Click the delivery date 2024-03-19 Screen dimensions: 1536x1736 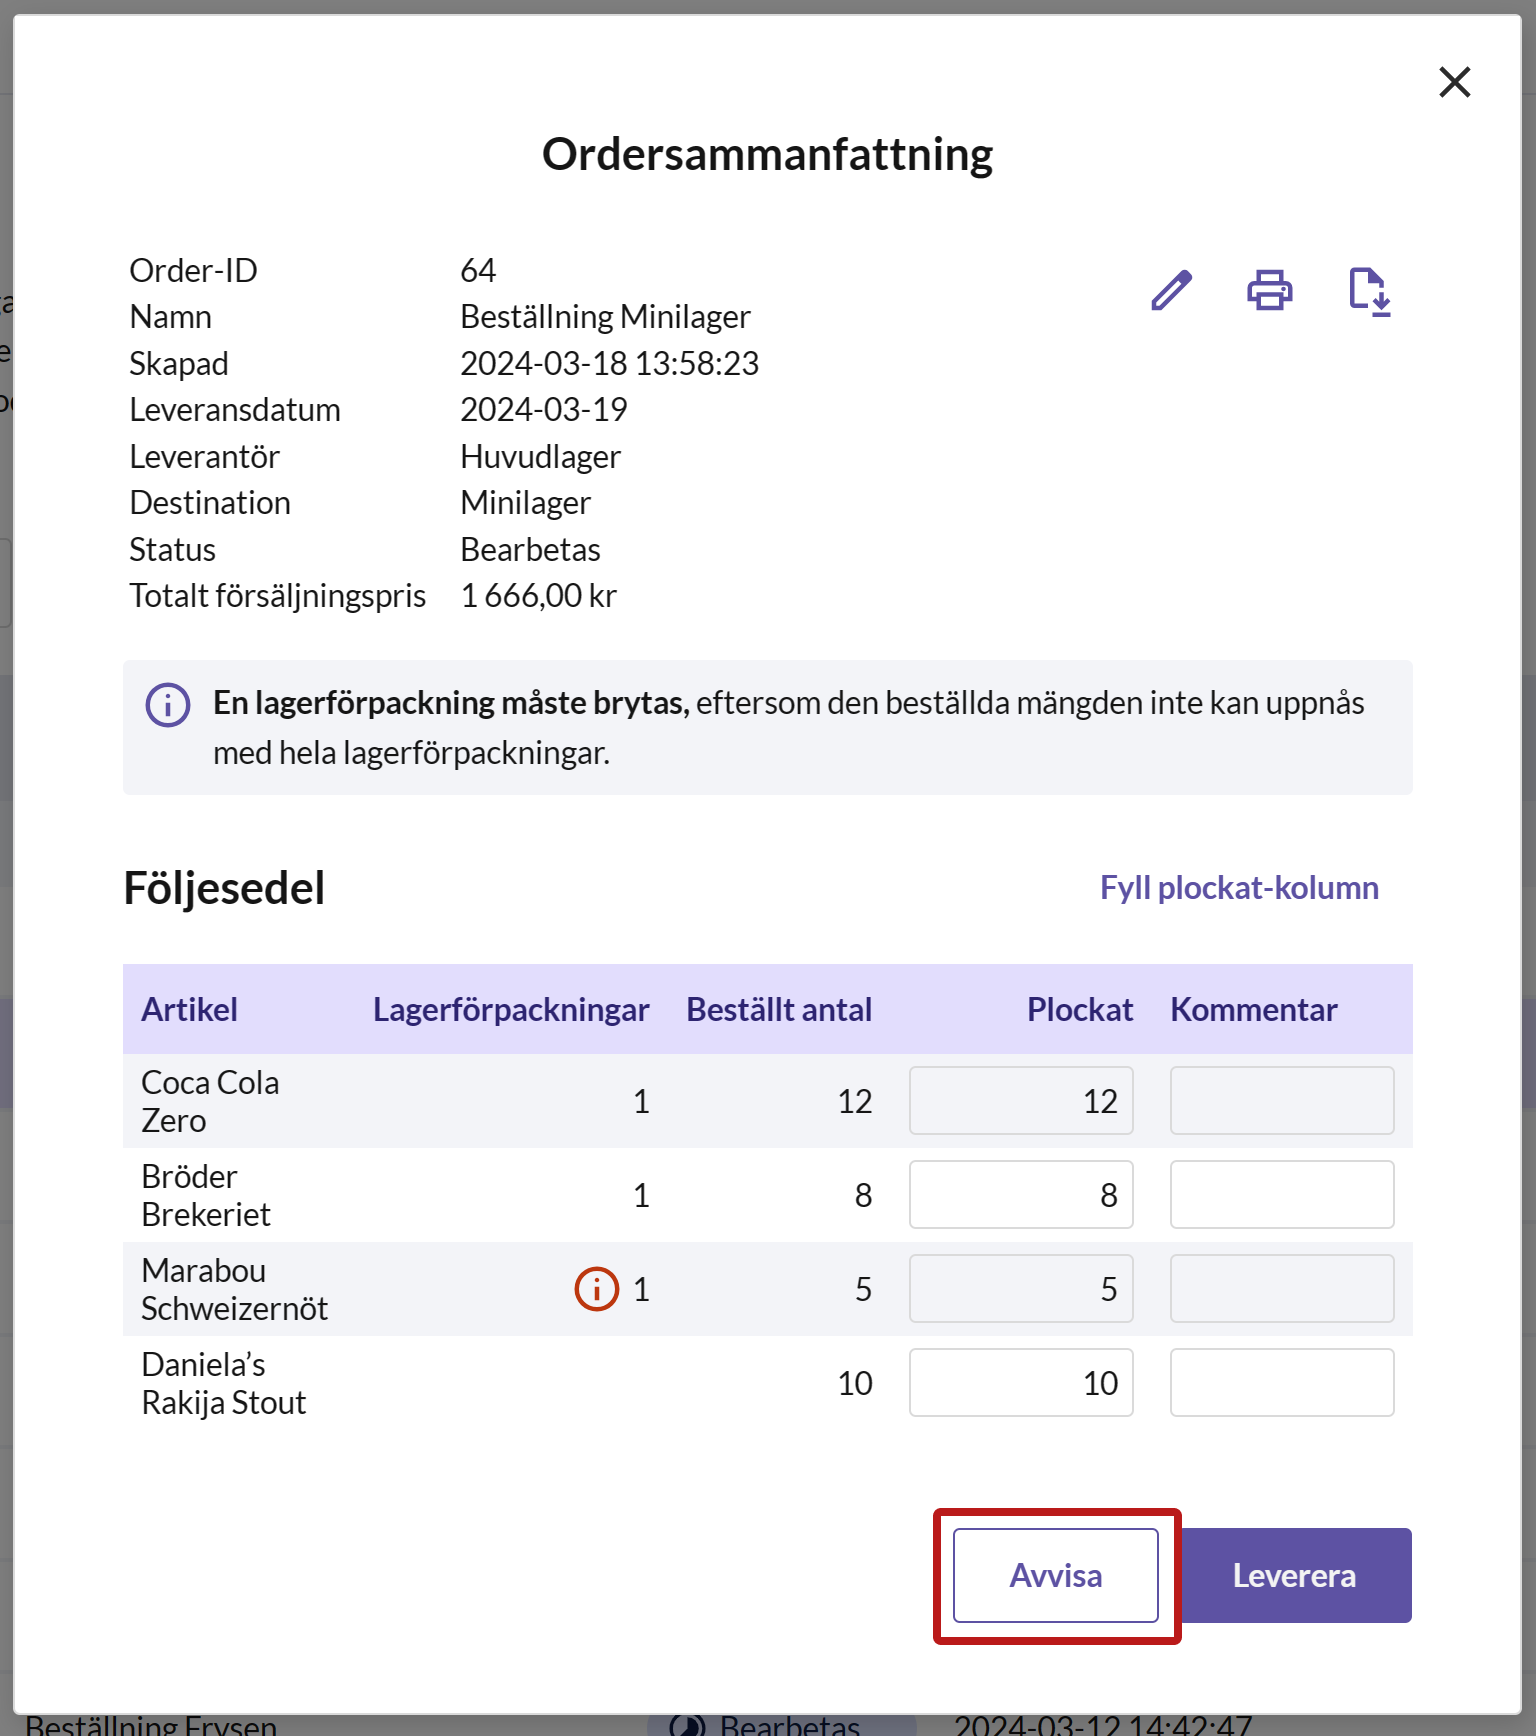543,409
